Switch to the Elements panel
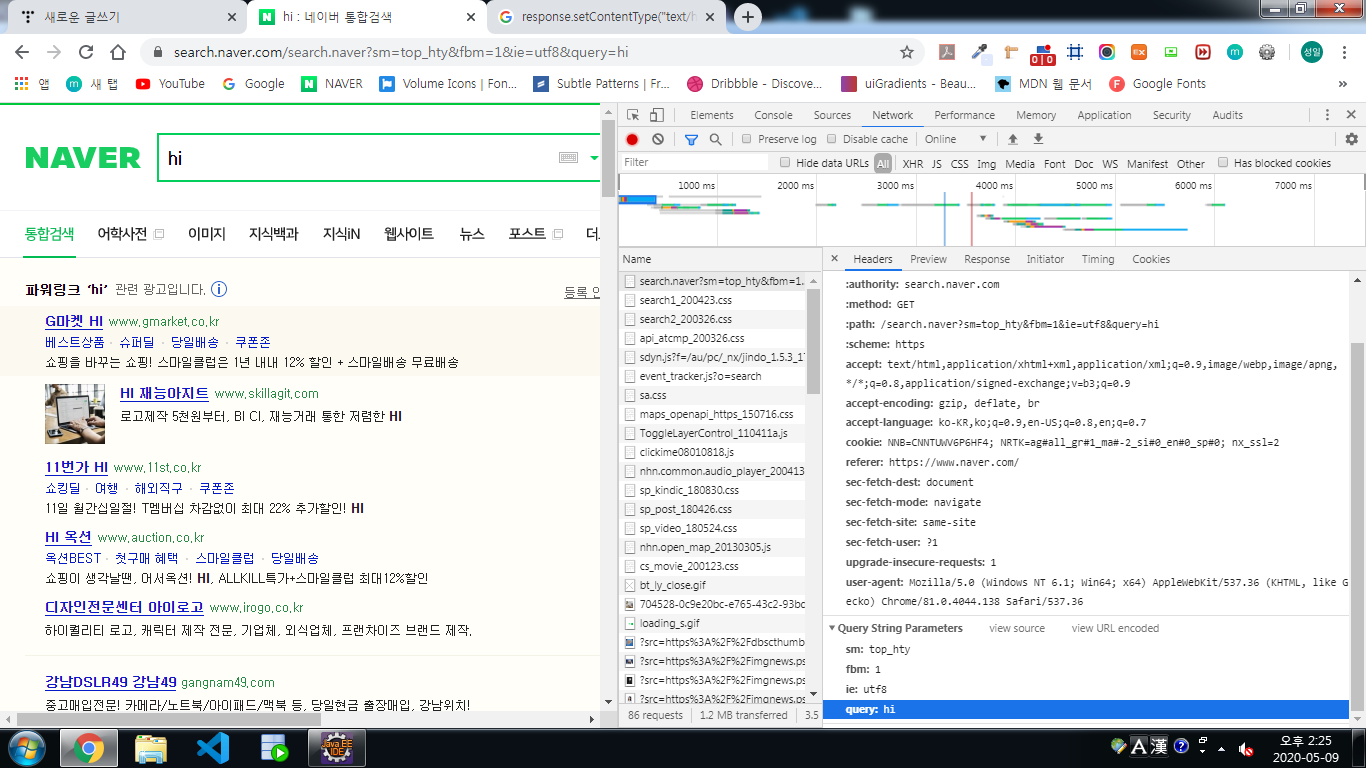 click(712, 115)
